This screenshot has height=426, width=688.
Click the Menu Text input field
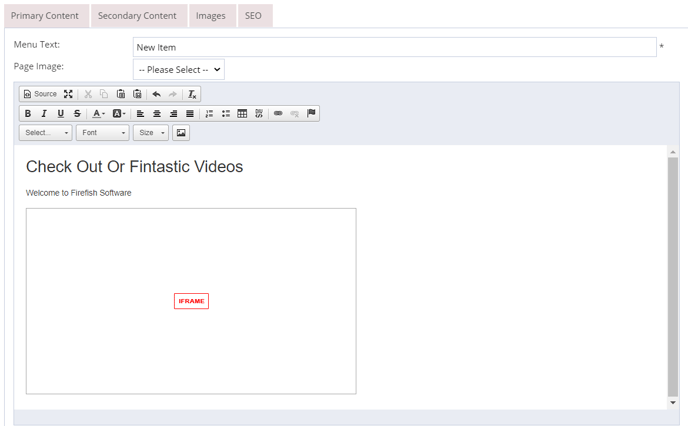coord(394,47)
